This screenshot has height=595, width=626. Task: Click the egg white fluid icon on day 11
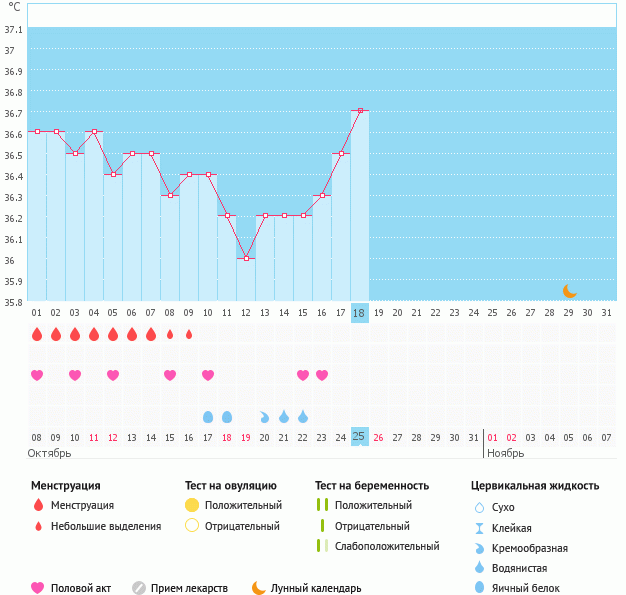(227, 416)
